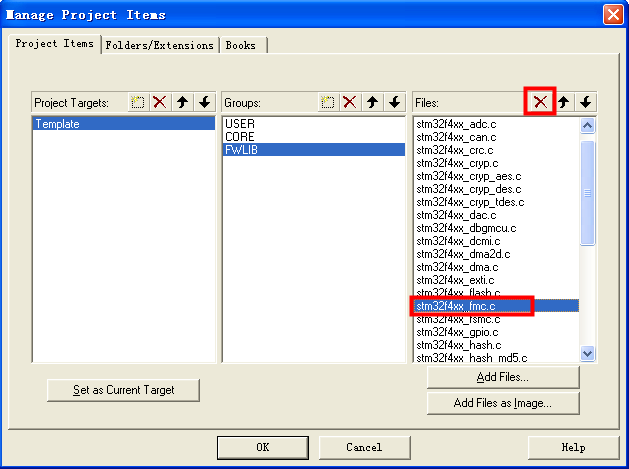Create a new group
This screenshot has height=469, width=629.
coord(328,102)
